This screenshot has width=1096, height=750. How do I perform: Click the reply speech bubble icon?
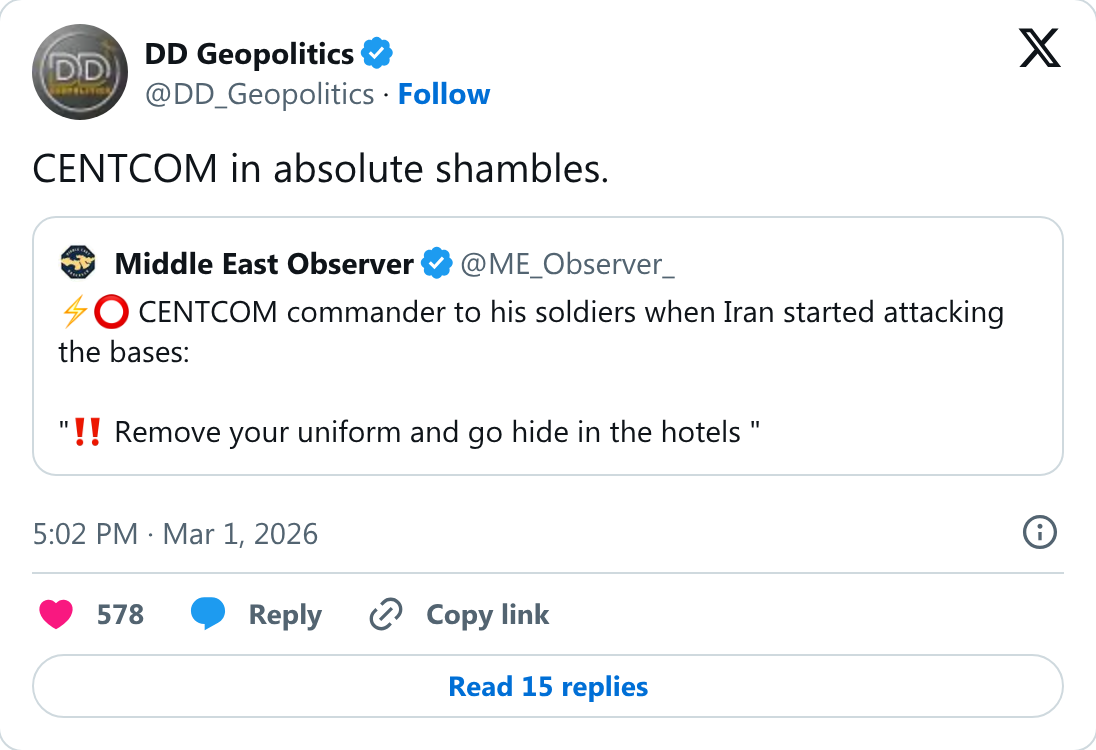208,614
